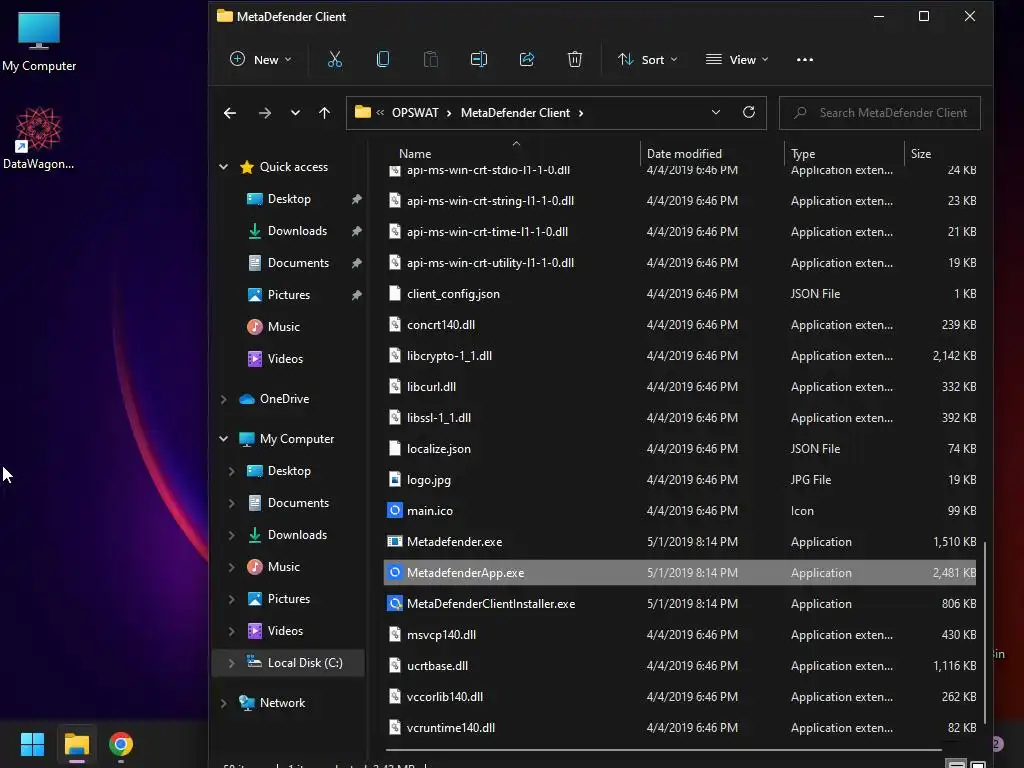Refresh the MetaDefender Client folder
Viewport: 1024px width, 768px height.
(x=749, y=112)
